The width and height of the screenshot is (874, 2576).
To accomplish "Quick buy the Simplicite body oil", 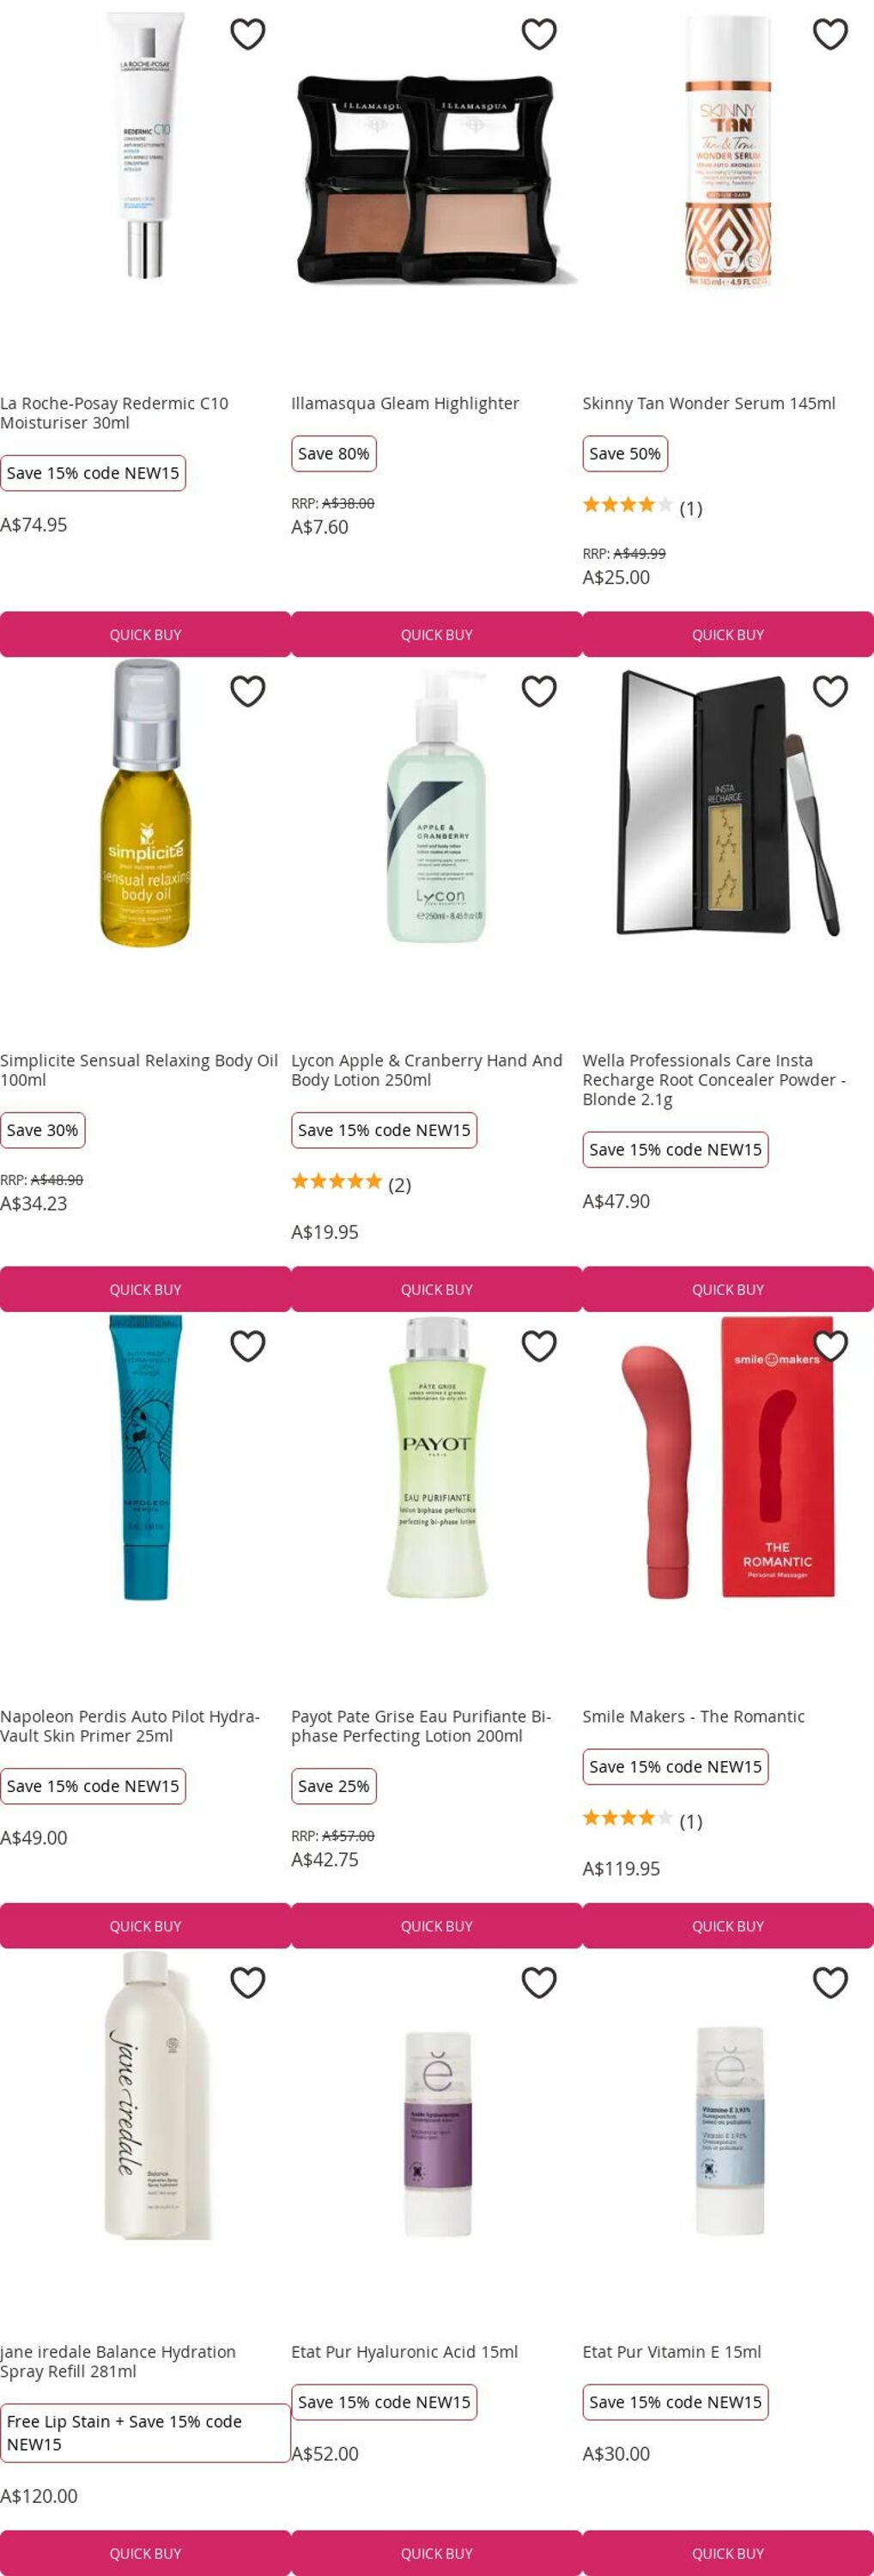I will [145, 1289].
